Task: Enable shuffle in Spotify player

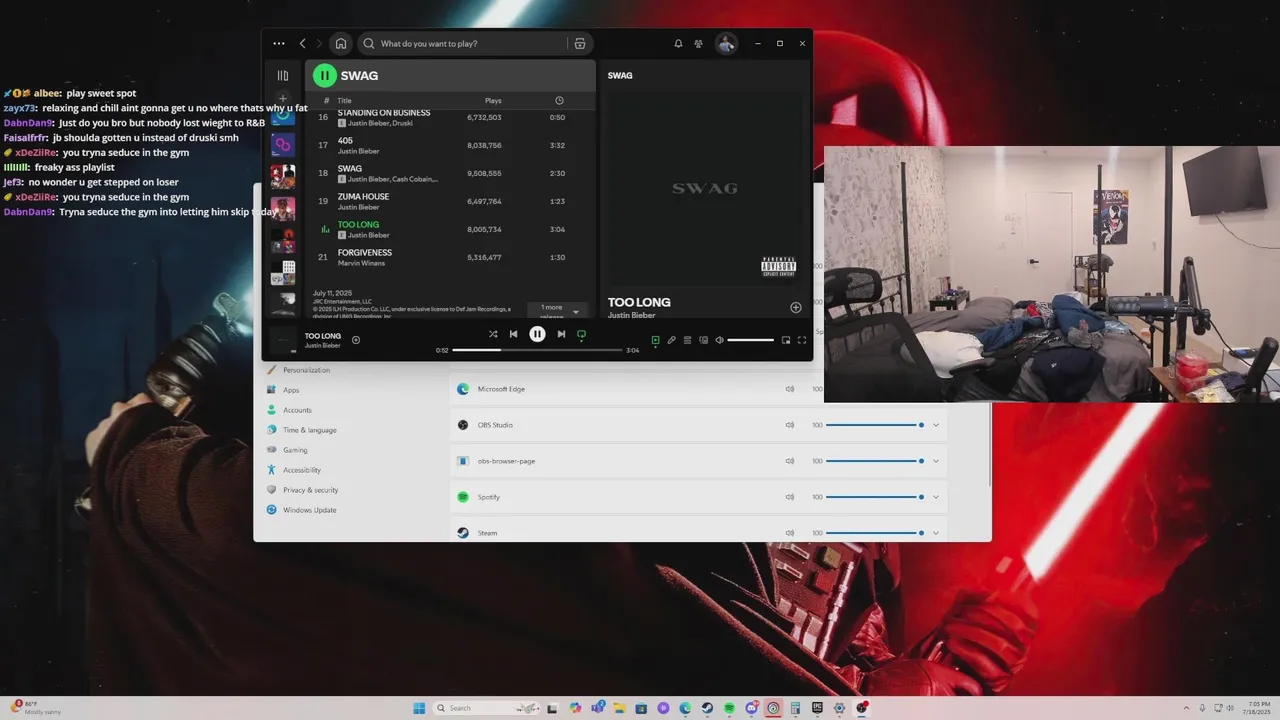Action: point(493,334)
